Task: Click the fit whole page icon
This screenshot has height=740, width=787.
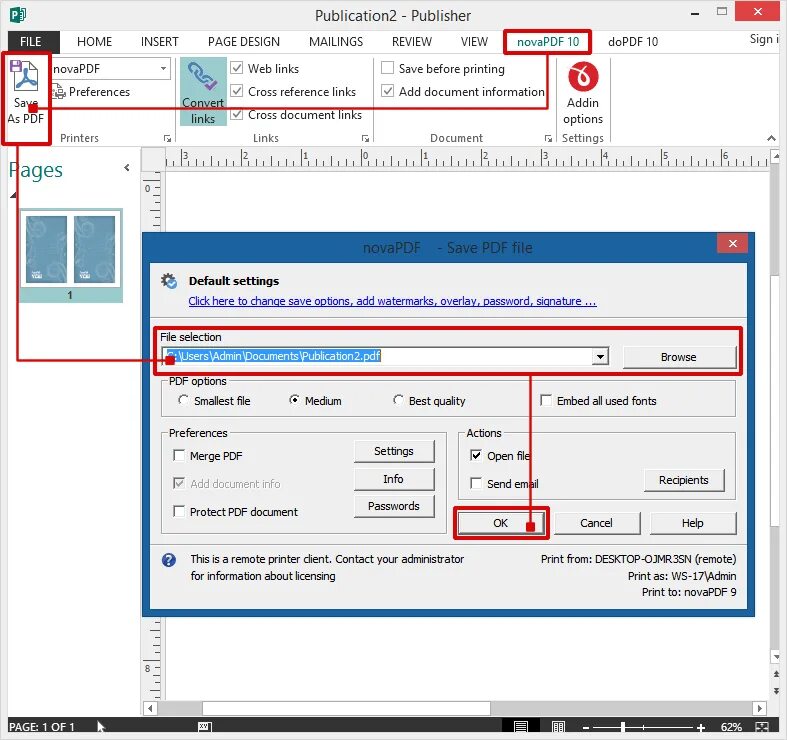Action: (761, 726)
